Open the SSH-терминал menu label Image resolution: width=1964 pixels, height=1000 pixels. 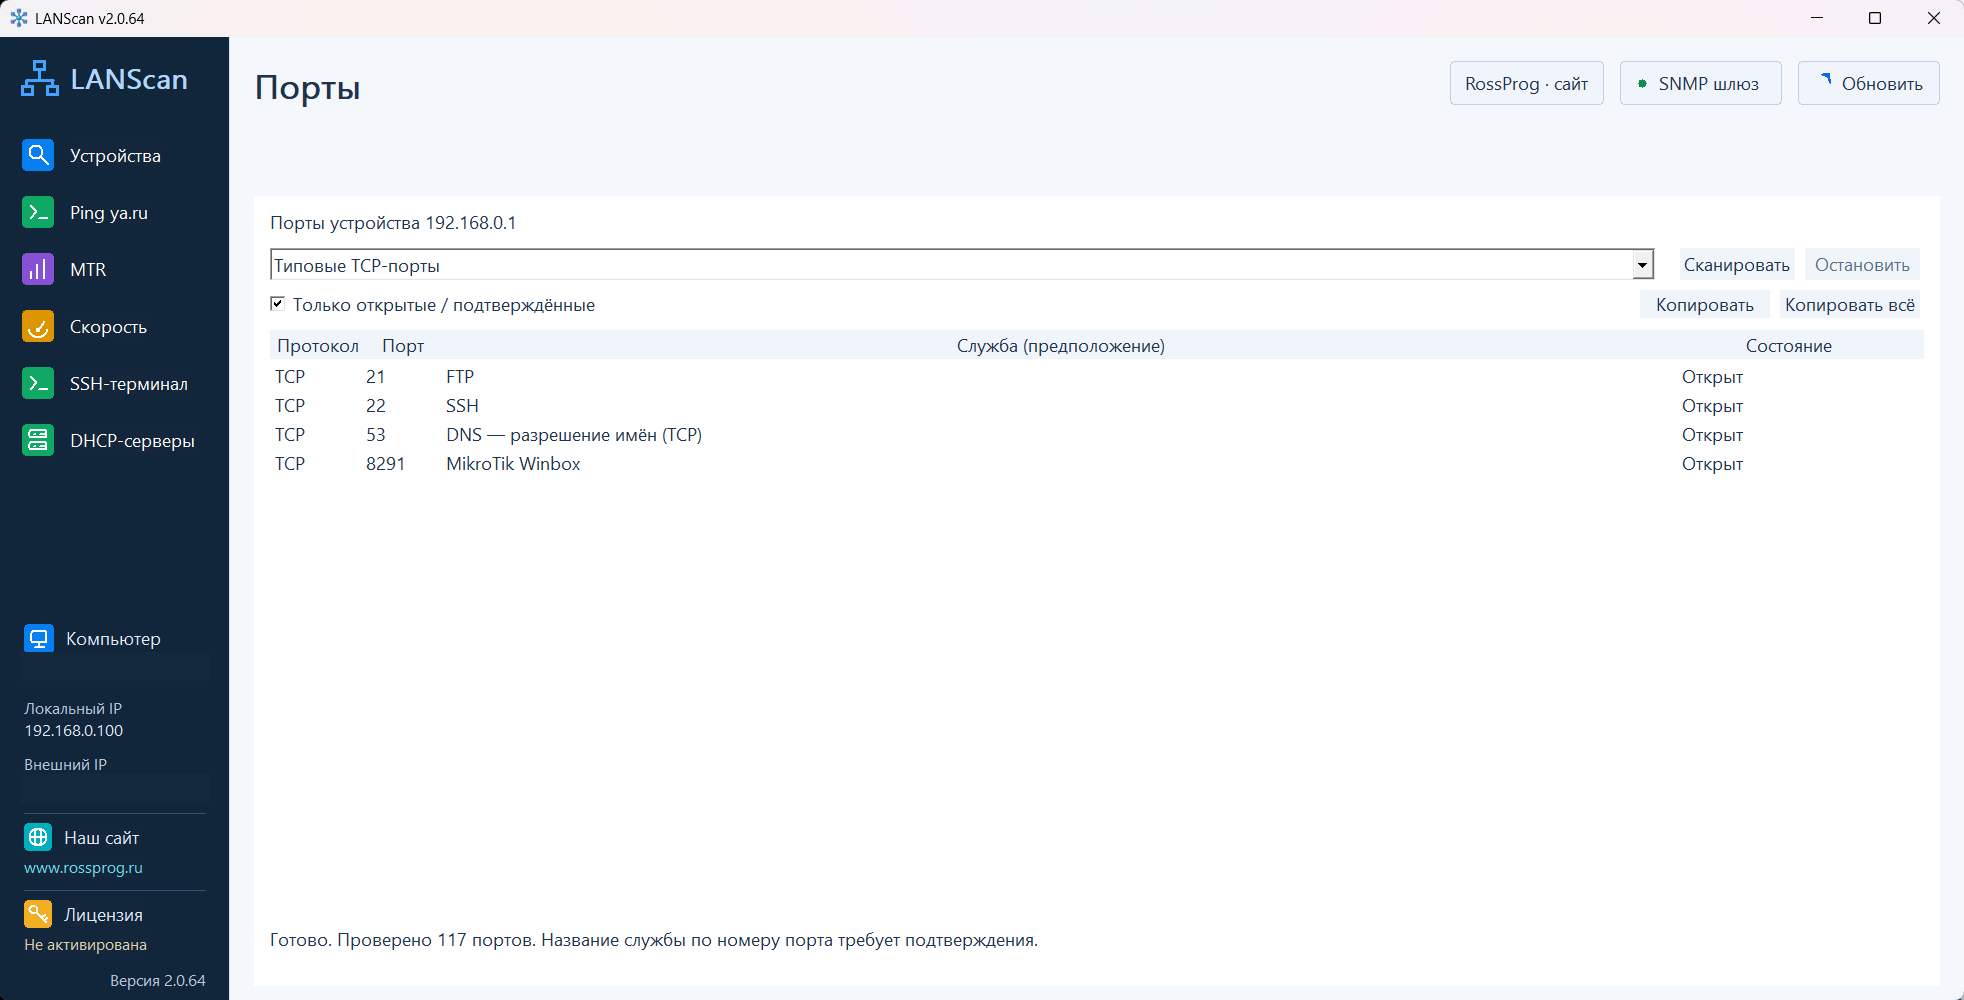[129, 384]
